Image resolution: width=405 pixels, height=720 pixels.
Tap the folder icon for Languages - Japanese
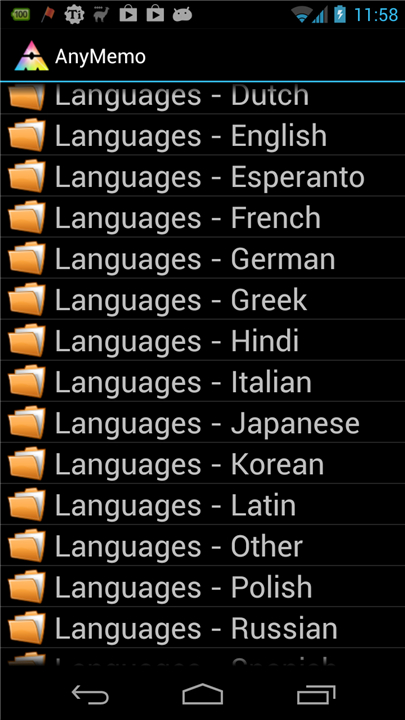(x=27, y=423)
